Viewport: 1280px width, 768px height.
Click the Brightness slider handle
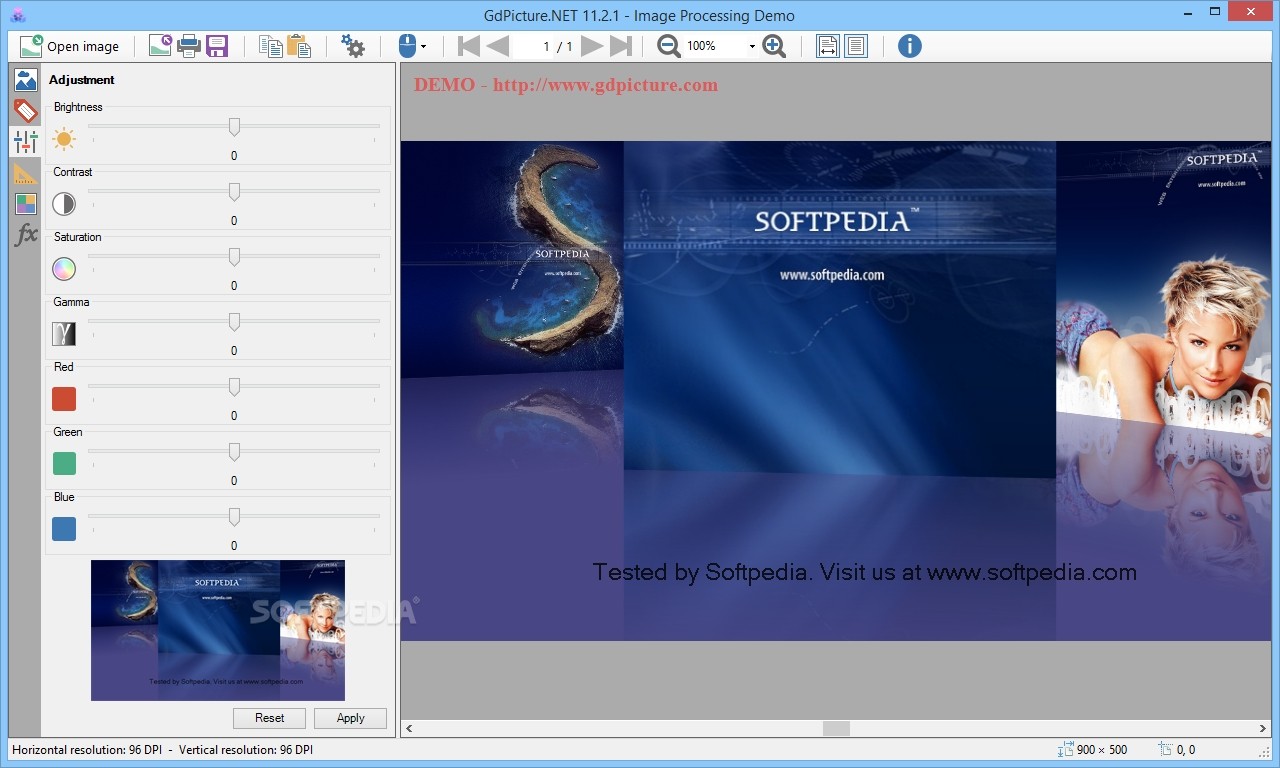coord(234,127)
